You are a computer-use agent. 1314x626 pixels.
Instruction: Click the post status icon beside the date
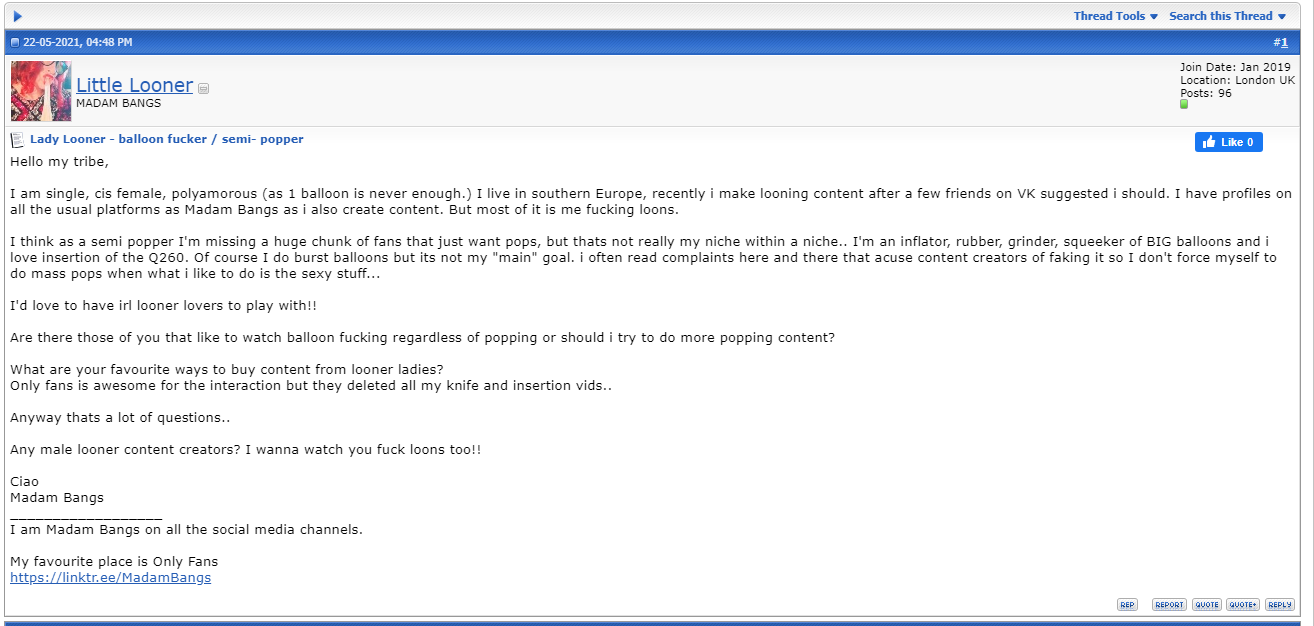[15, 43]
